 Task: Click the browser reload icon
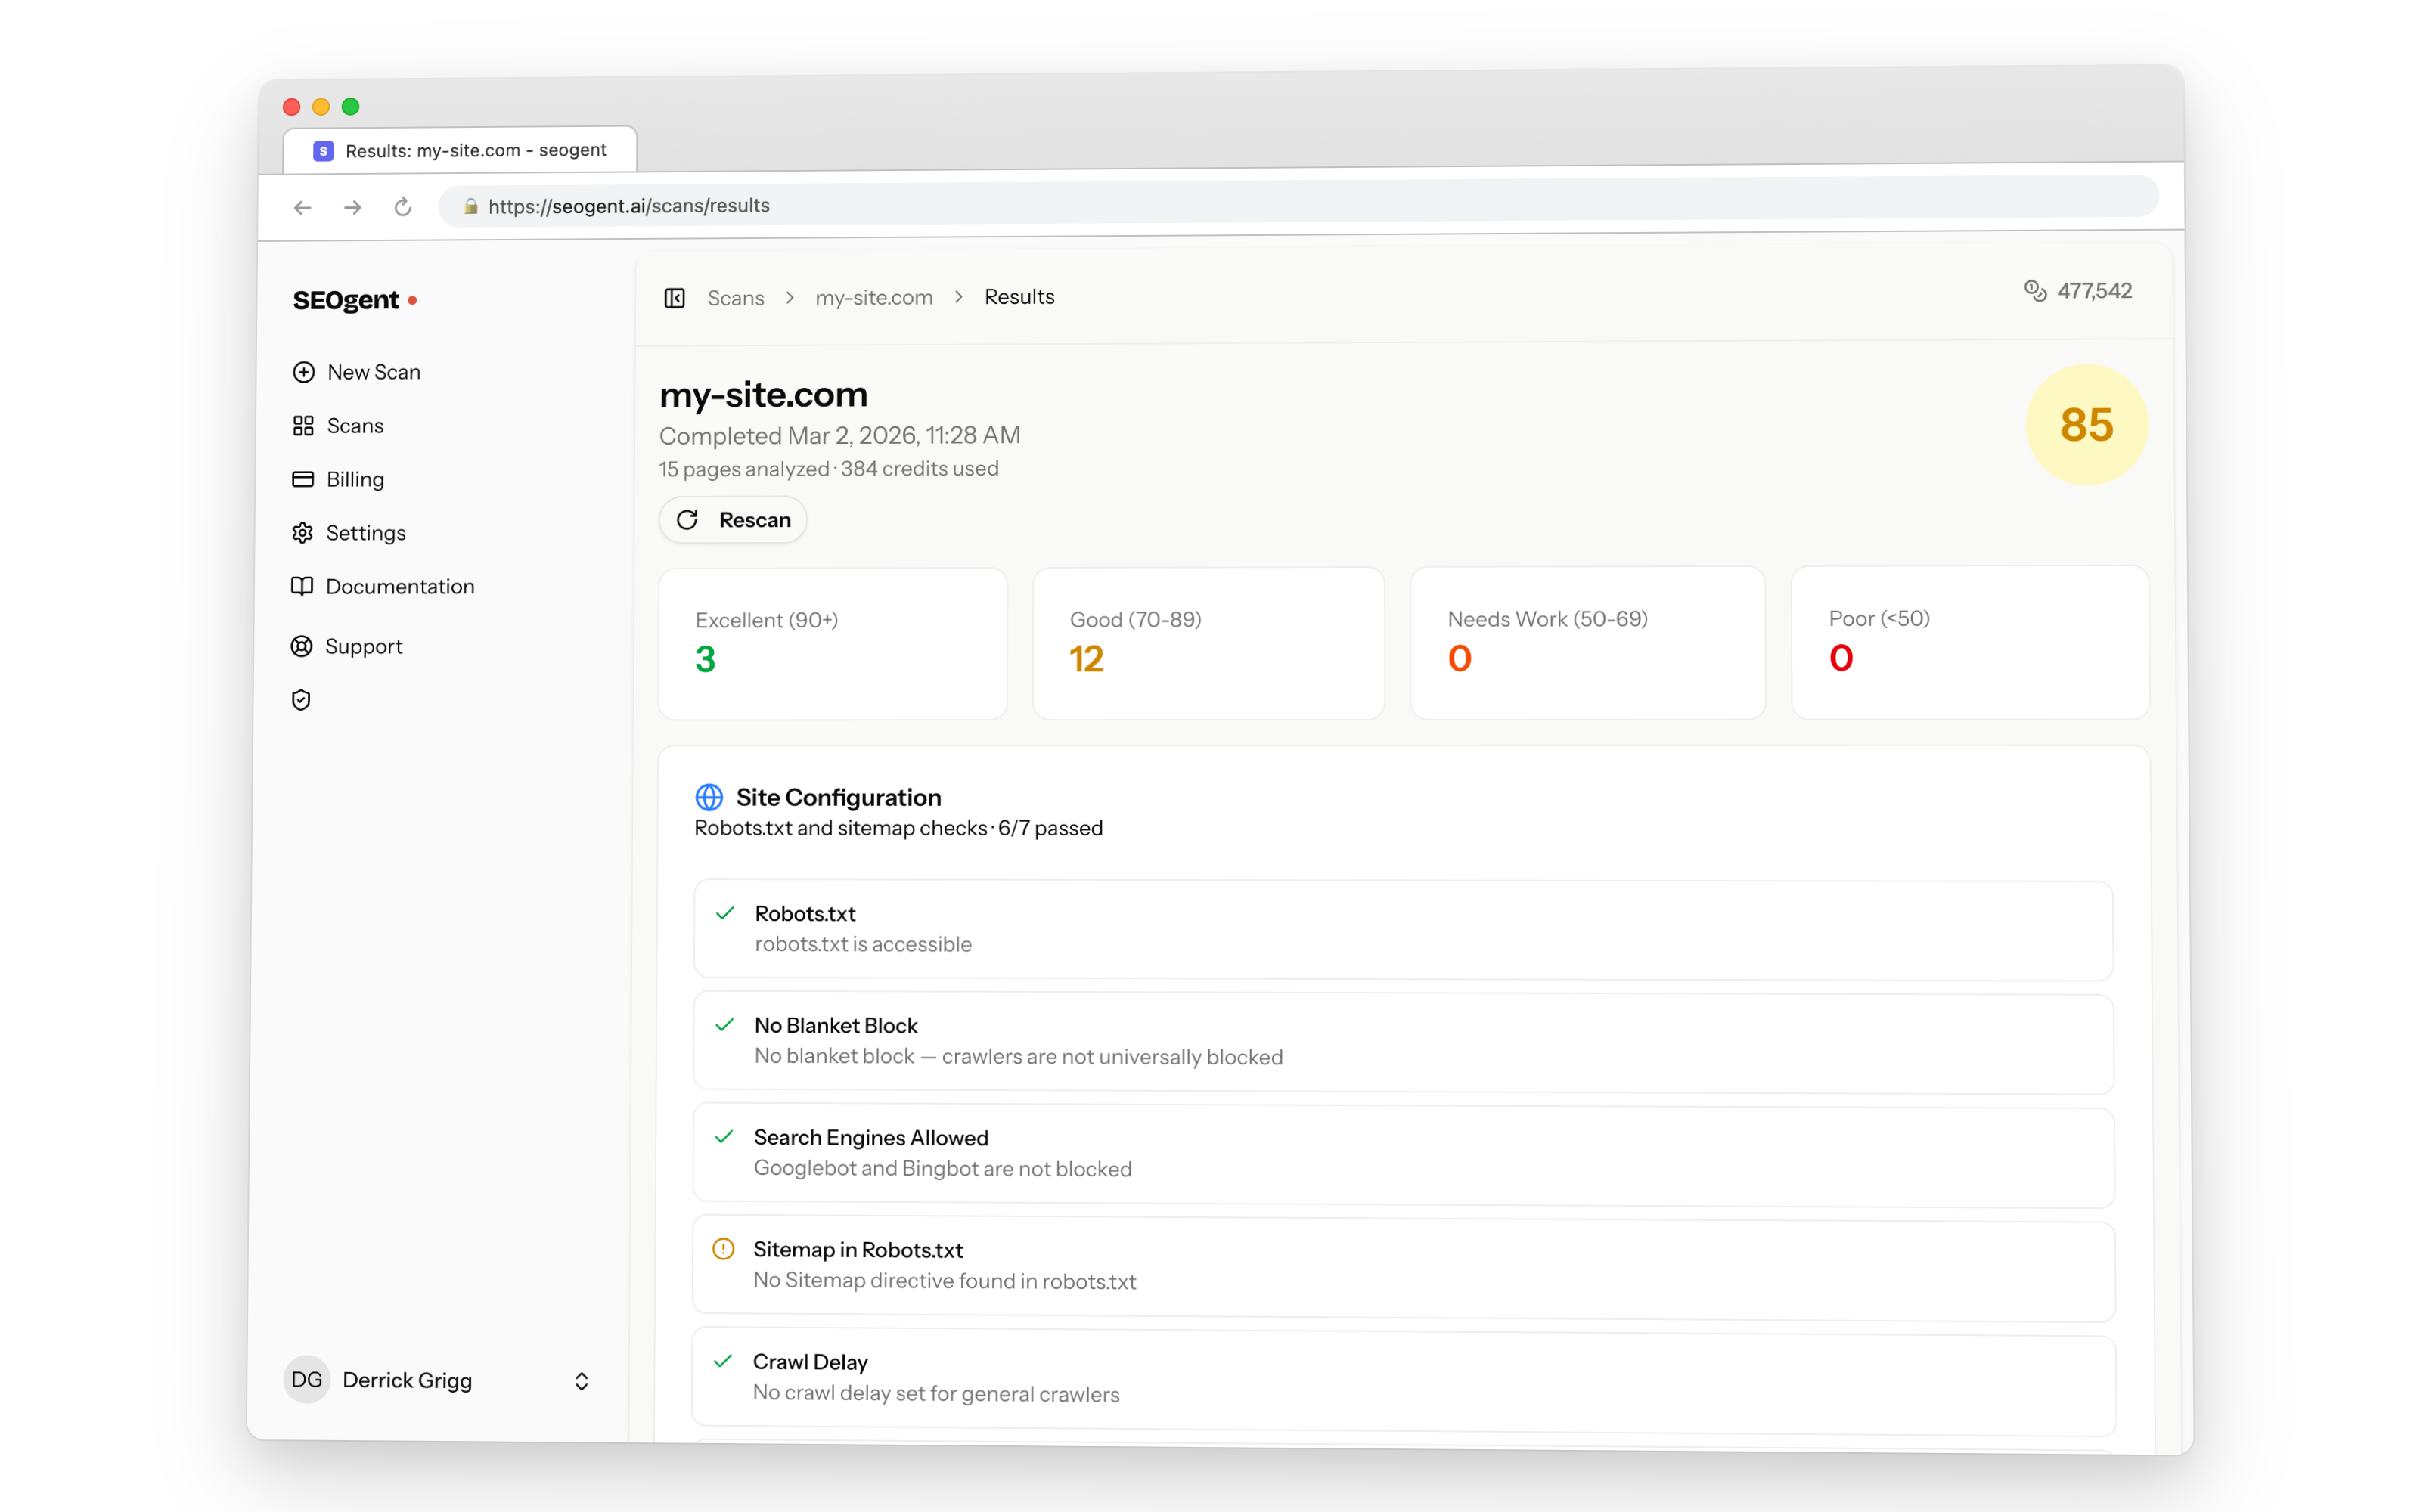[403, 207]
